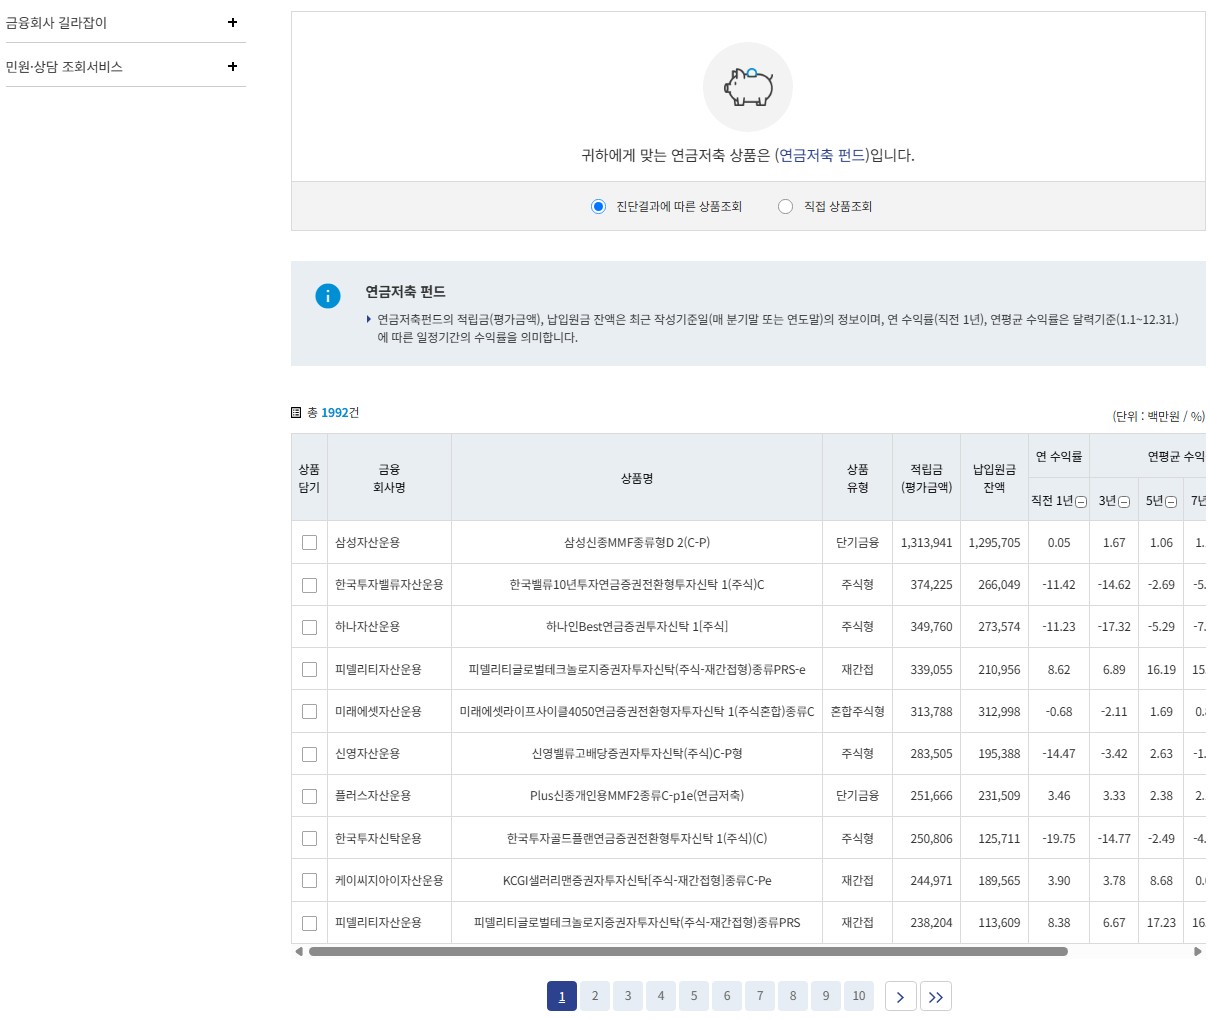Click the blue info icon beside 연금저축 펀드
1210x1020 pixels.
[x=328, y=296]
